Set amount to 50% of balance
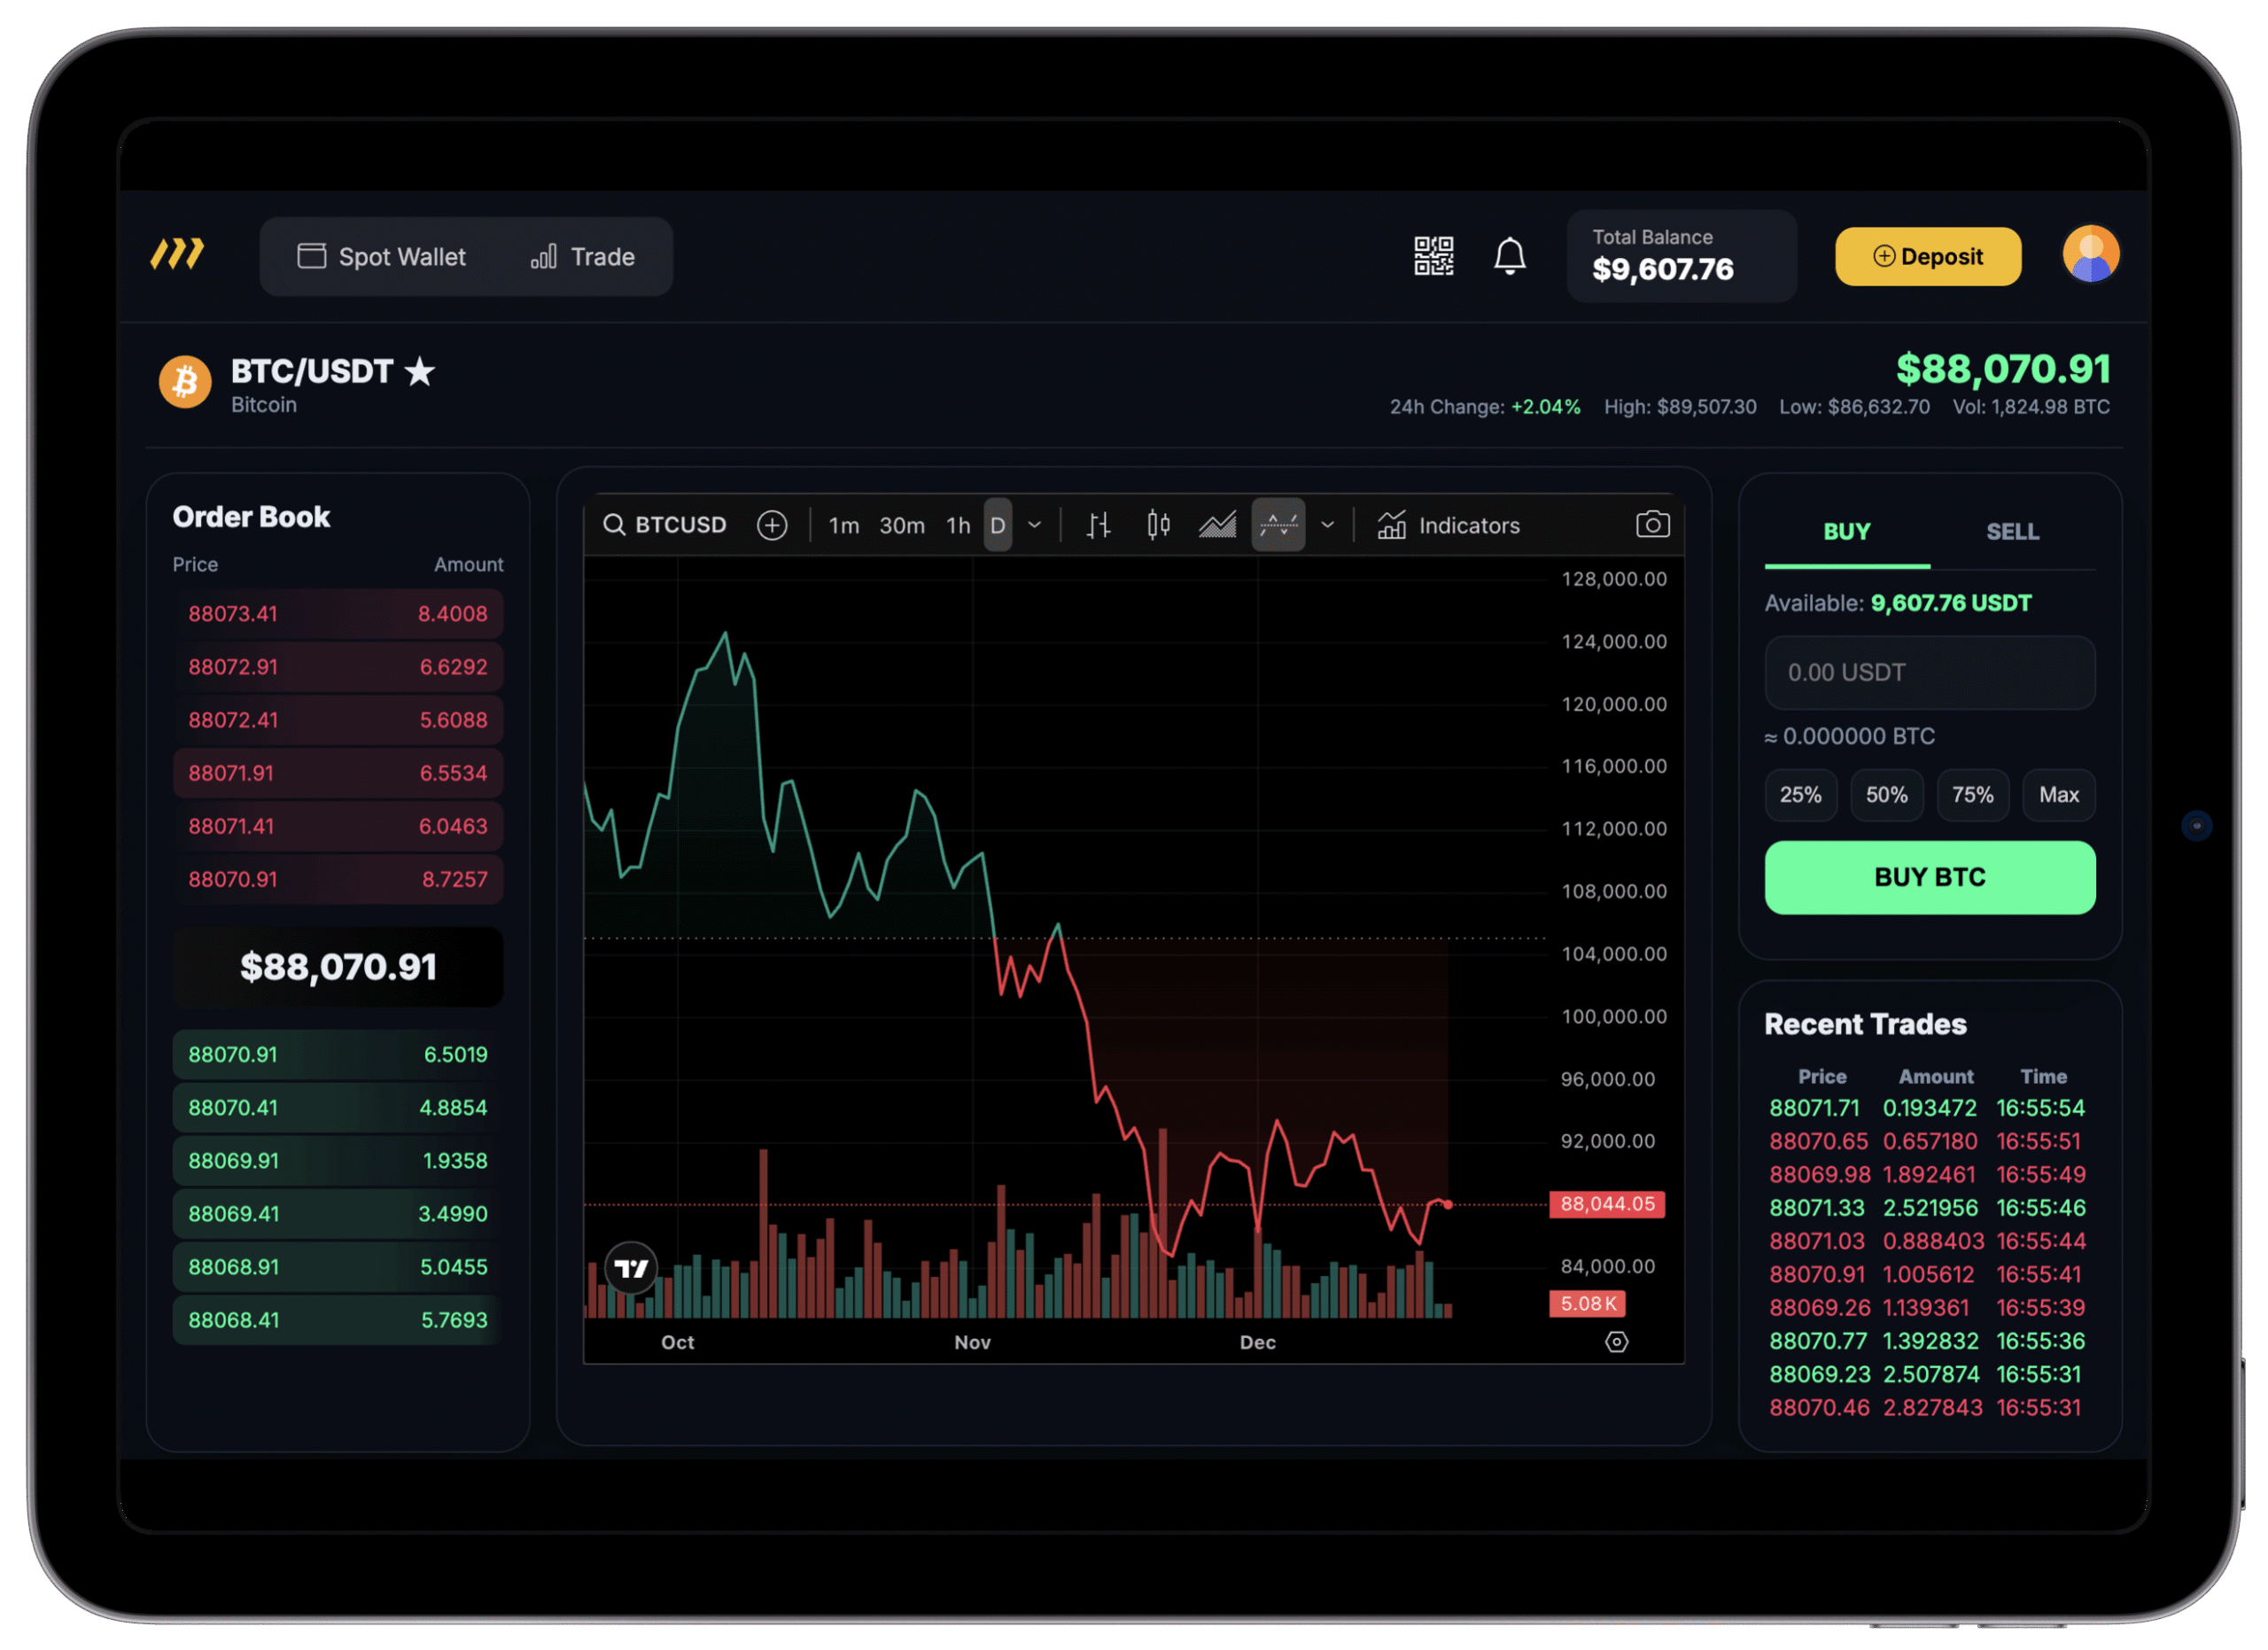This screenshot has height=1650, width=2268. point(1886,795)
